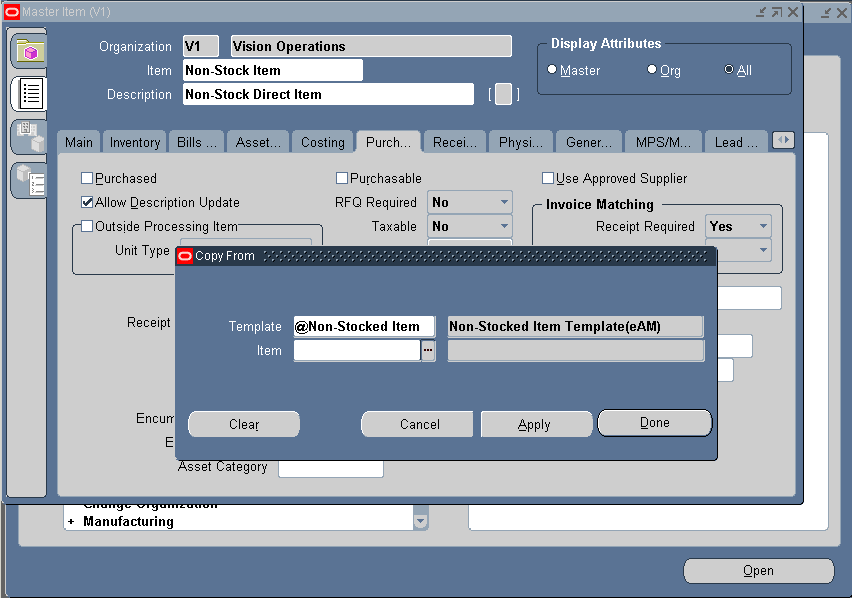
Task: Open the RFQ Required dropdown
Action: pos(469,202)
